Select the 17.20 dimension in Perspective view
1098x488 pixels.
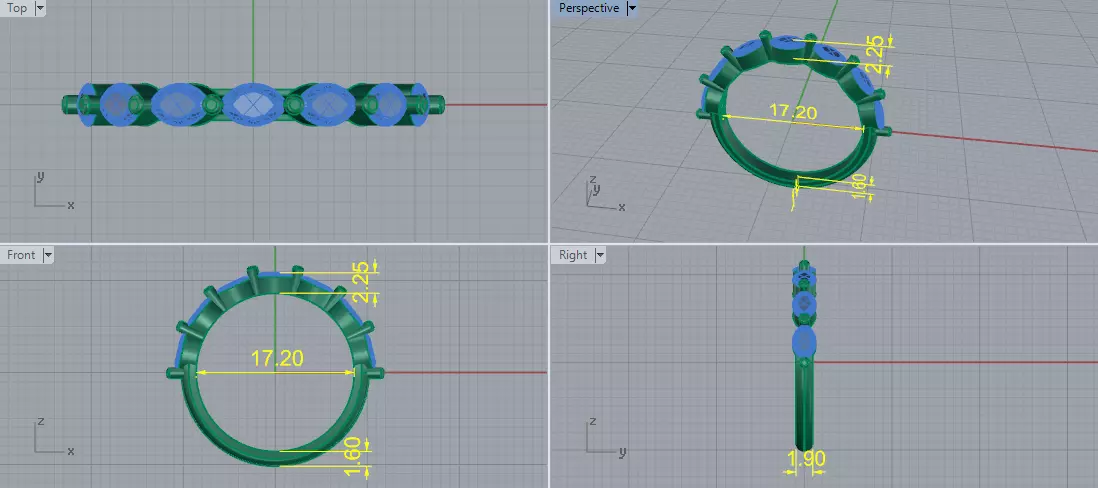pyautogui.click(x=793, y=111)
